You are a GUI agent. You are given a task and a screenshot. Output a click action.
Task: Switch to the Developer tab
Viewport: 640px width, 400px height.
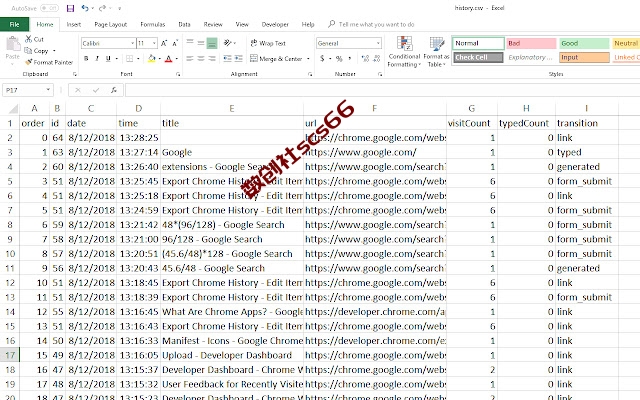[275, 24]
